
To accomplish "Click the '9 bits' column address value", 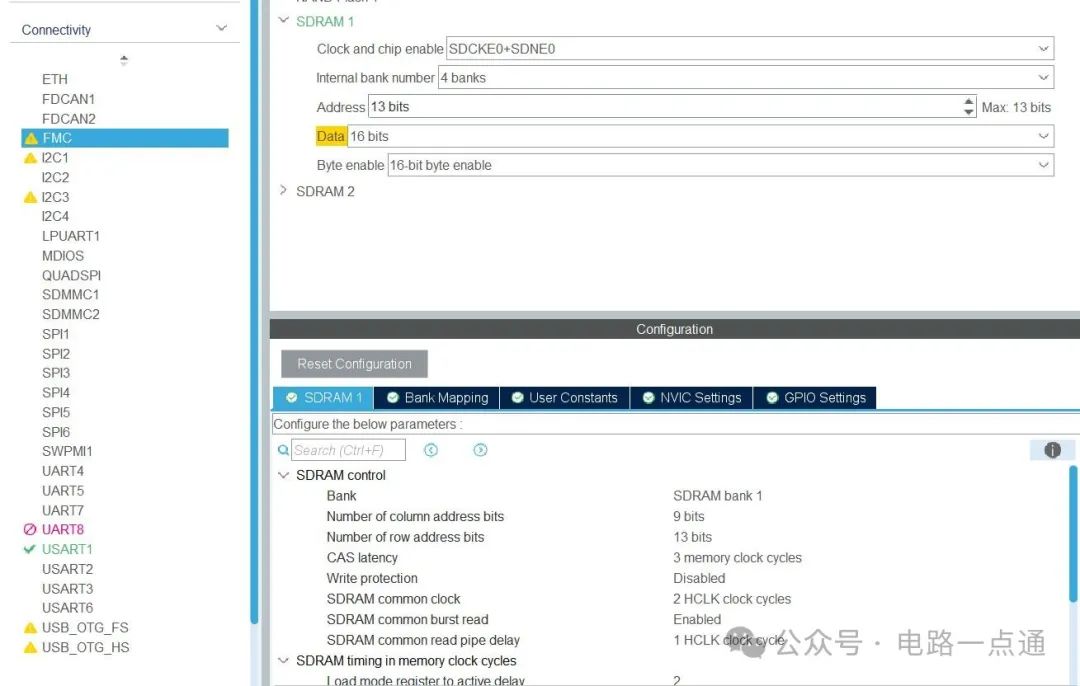I will click(689, 517).
